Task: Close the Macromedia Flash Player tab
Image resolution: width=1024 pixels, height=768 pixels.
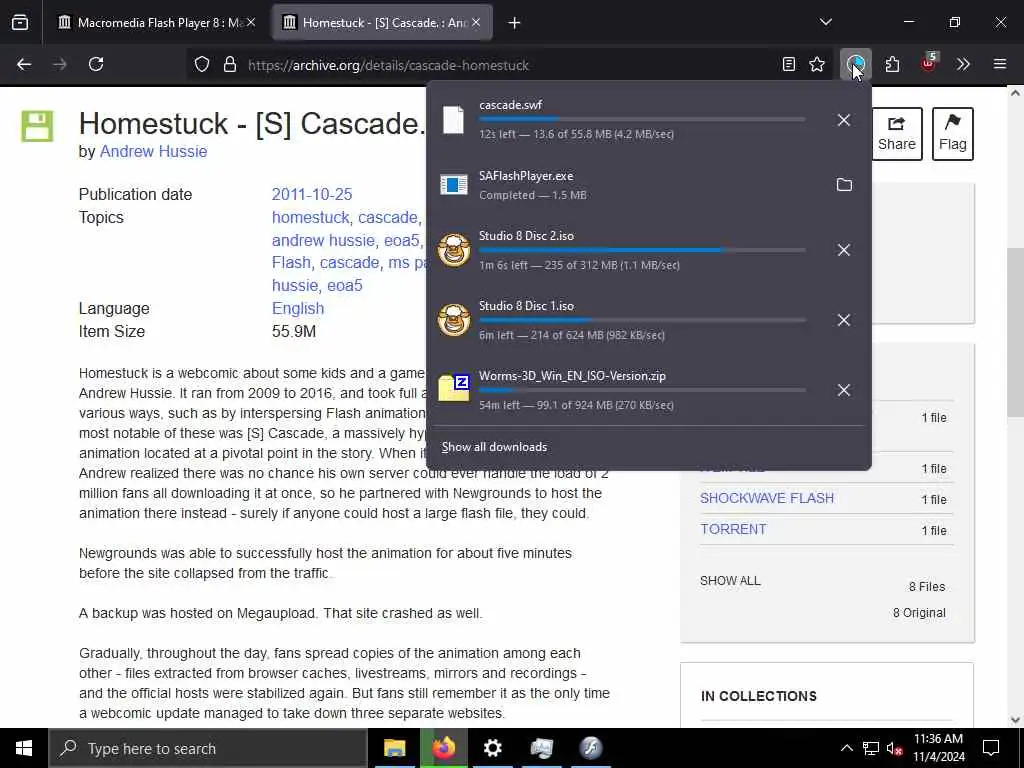Action: tap(251, 23)
